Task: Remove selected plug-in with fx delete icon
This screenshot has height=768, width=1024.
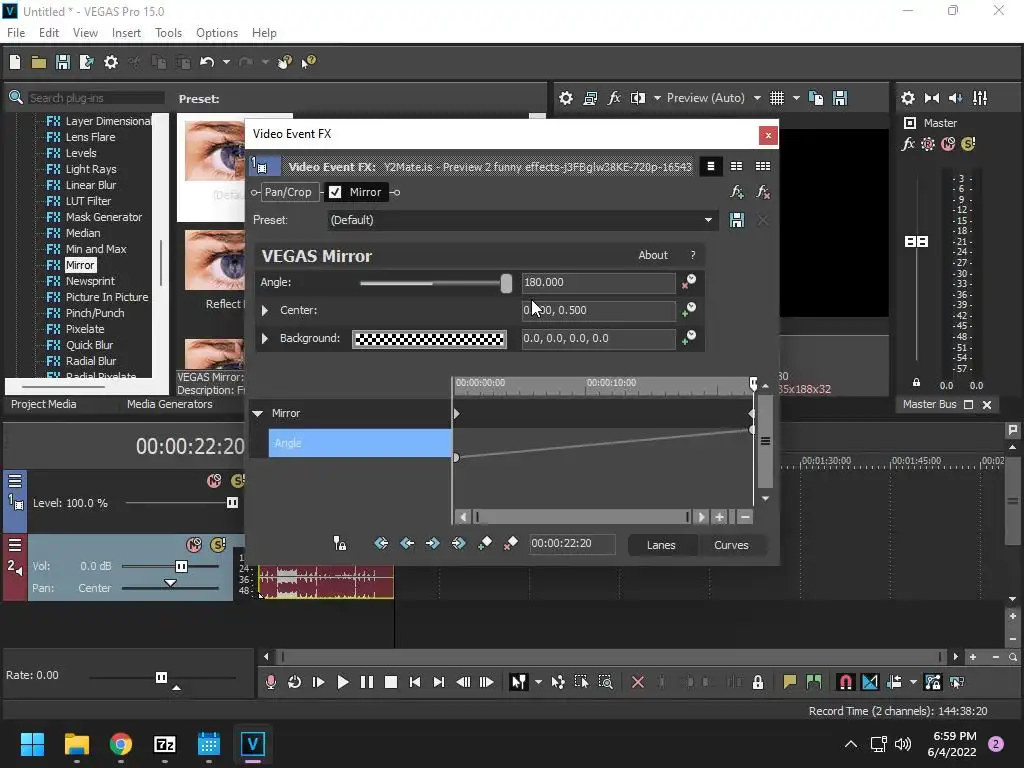Action: point(762,192)
